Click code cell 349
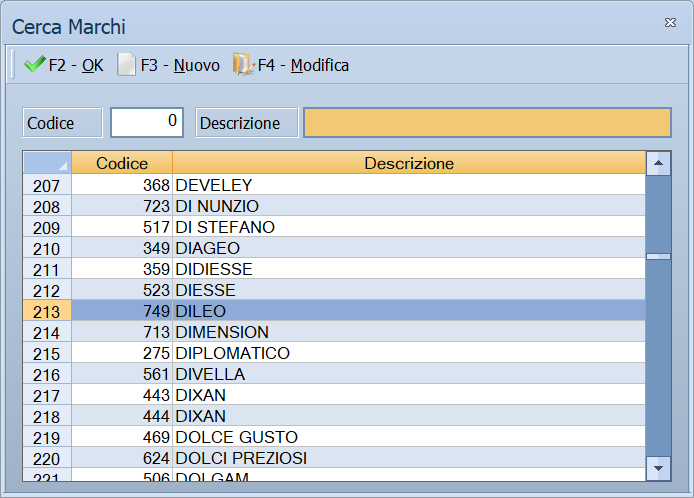 click(x=122, y=248)
